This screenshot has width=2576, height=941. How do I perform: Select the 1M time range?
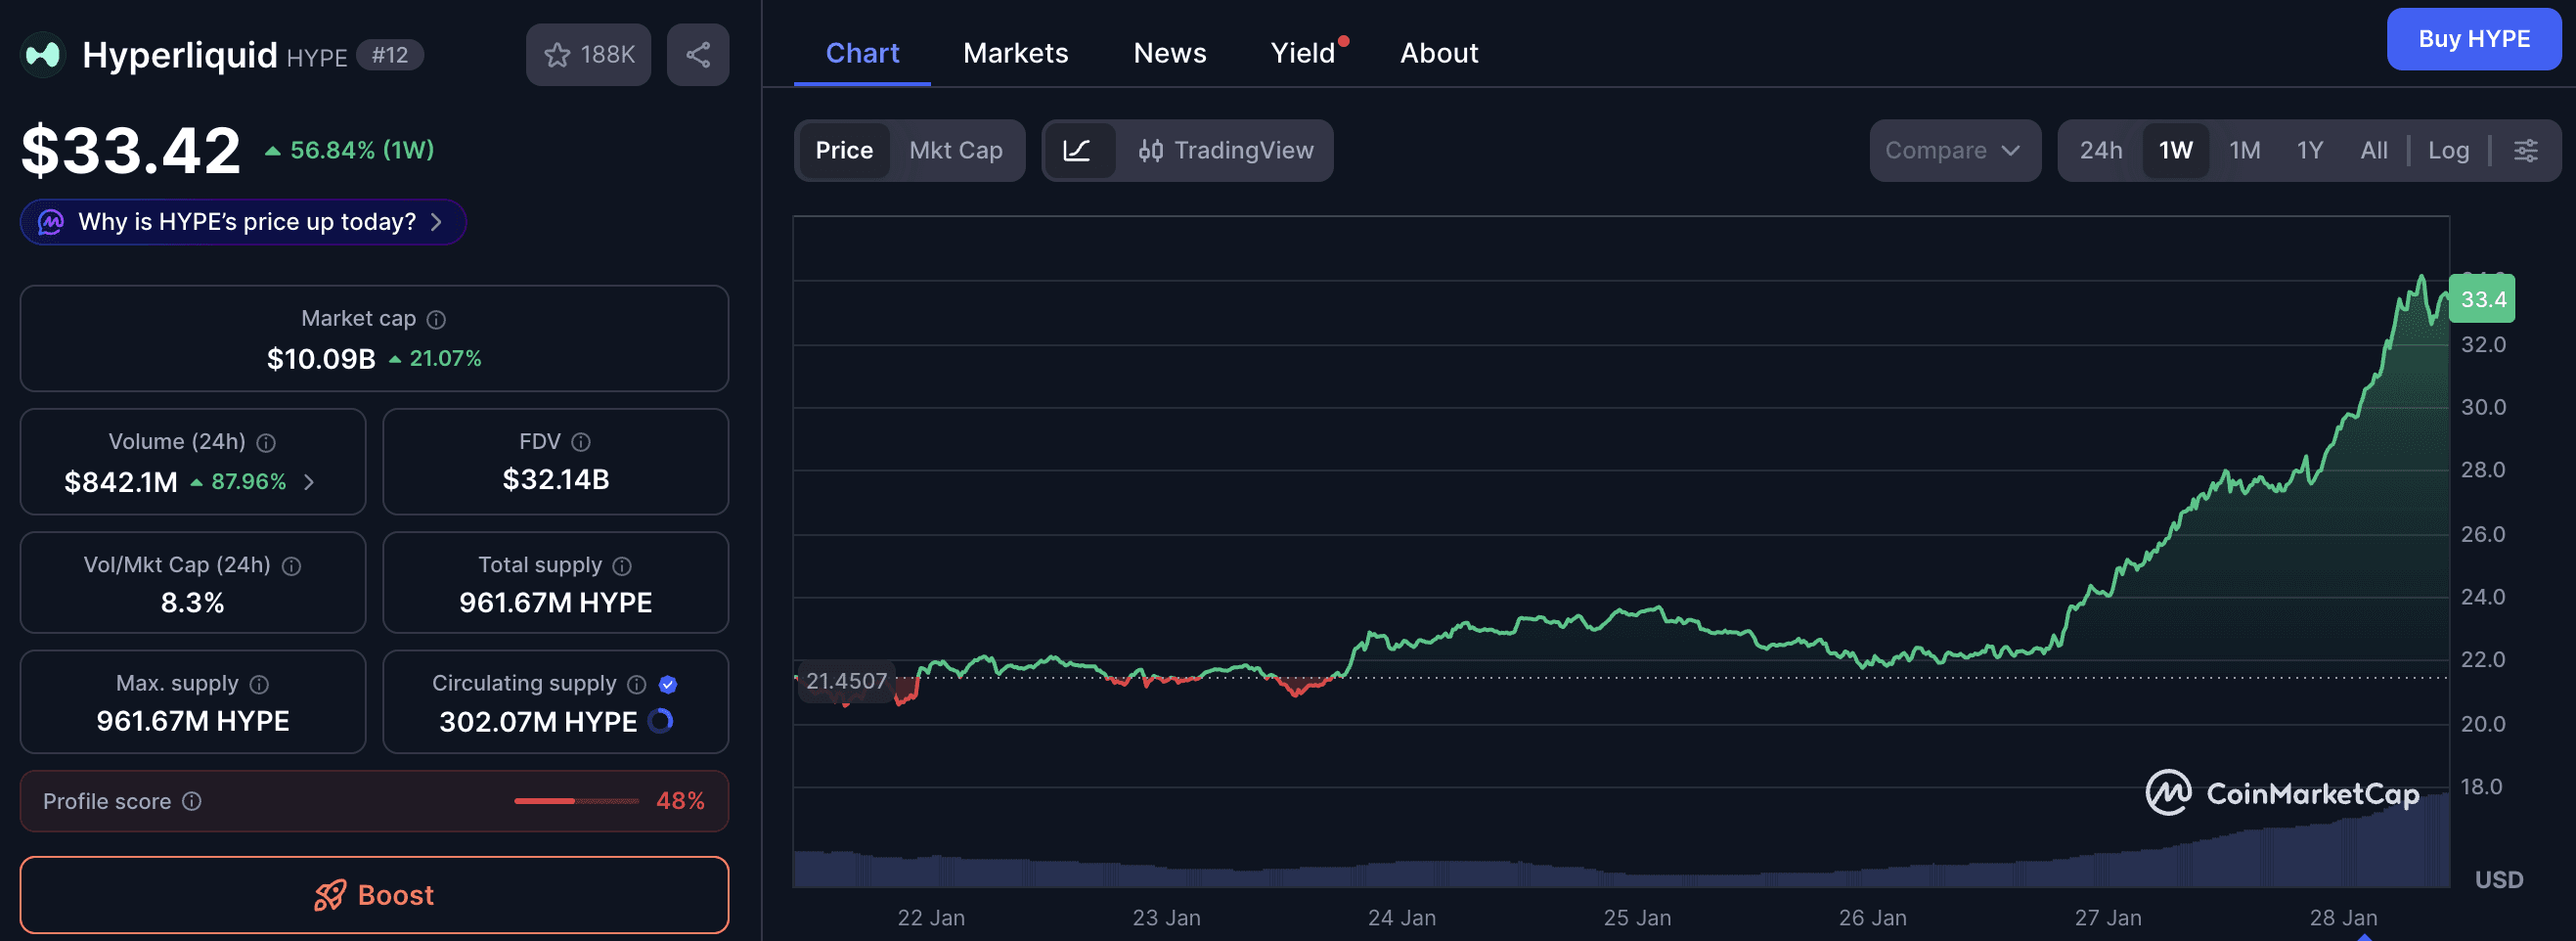point(2245,150)
